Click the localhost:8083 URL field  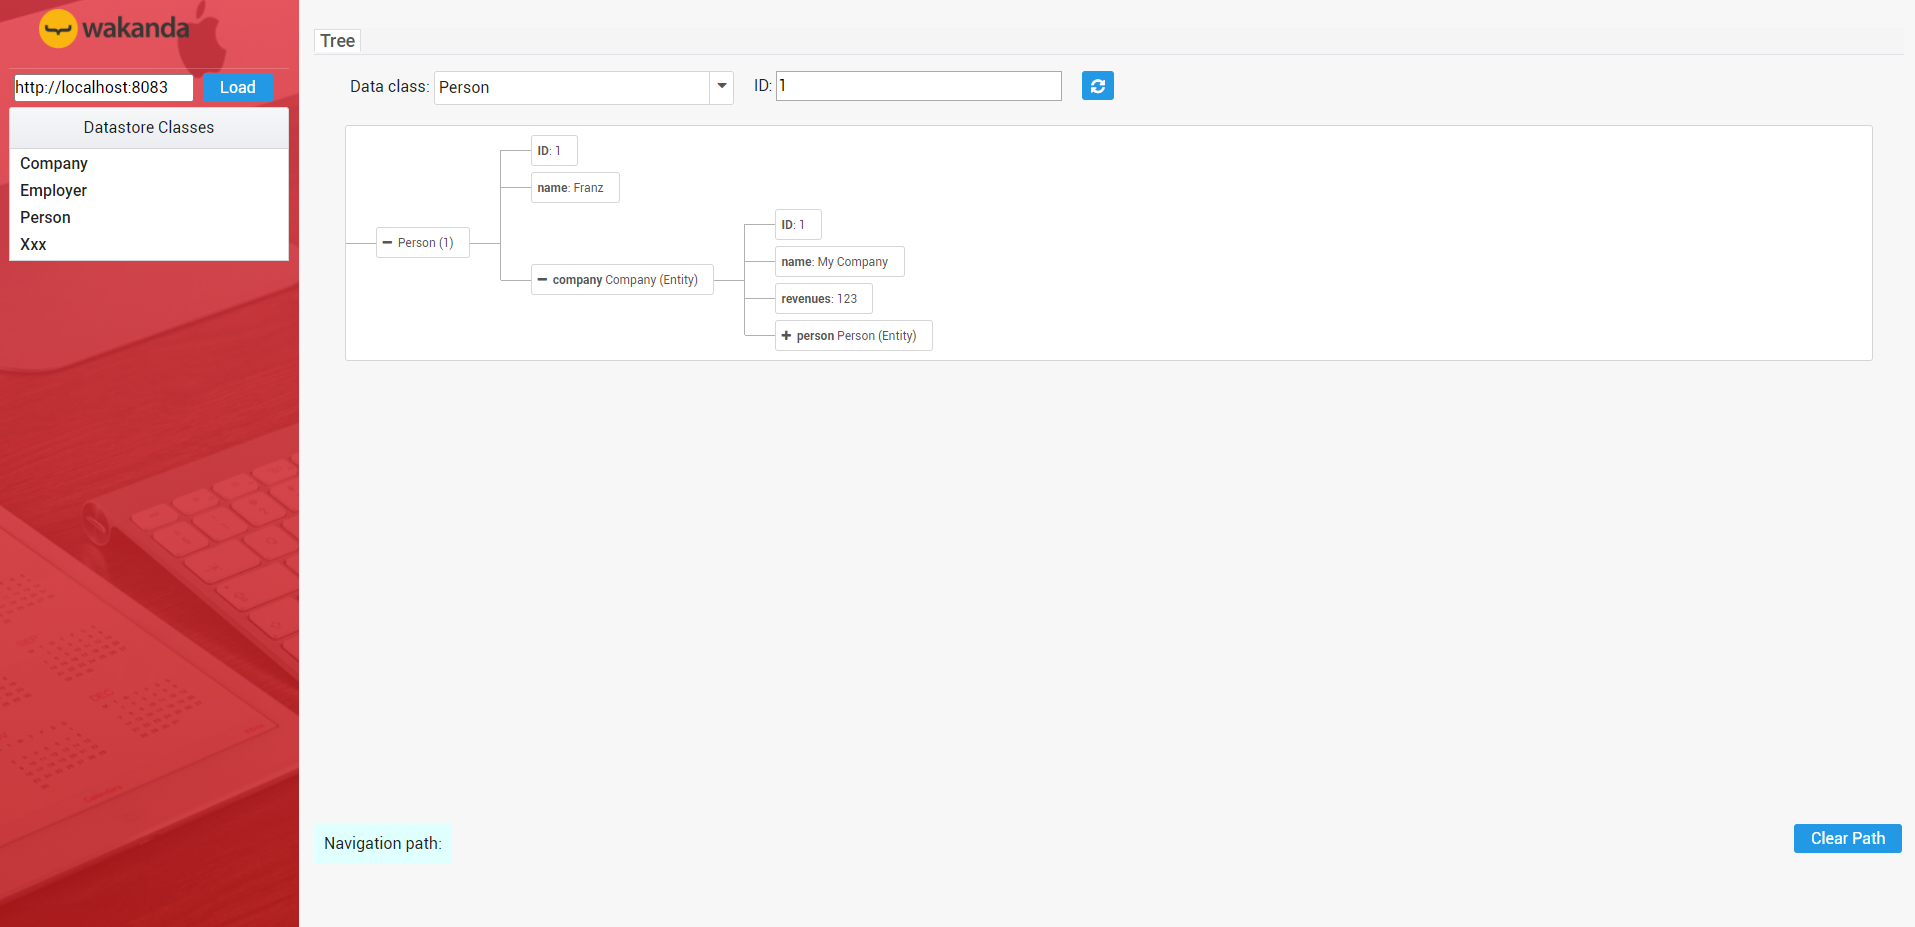(101, 87)
